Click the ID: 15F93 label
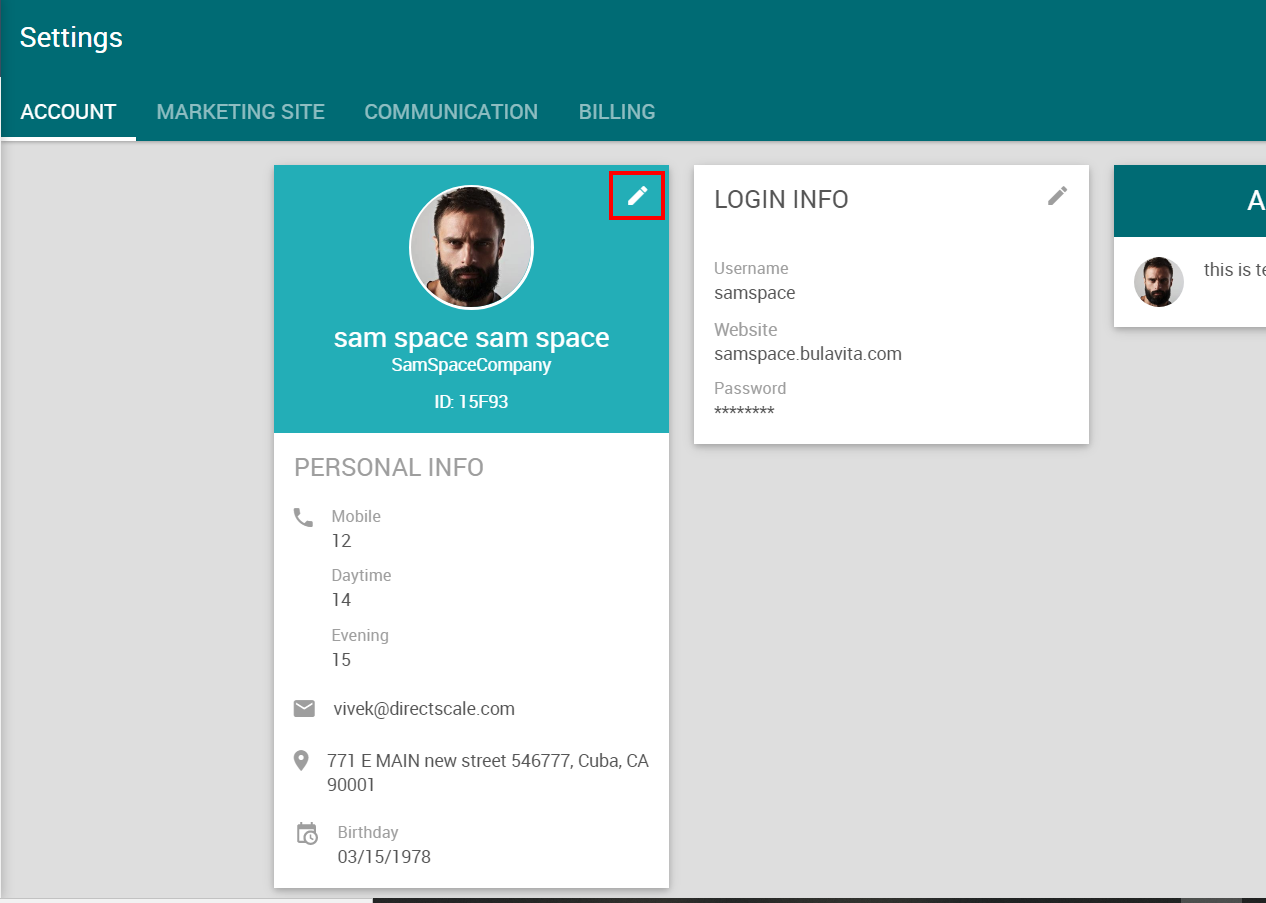 (x=471, y=402)
